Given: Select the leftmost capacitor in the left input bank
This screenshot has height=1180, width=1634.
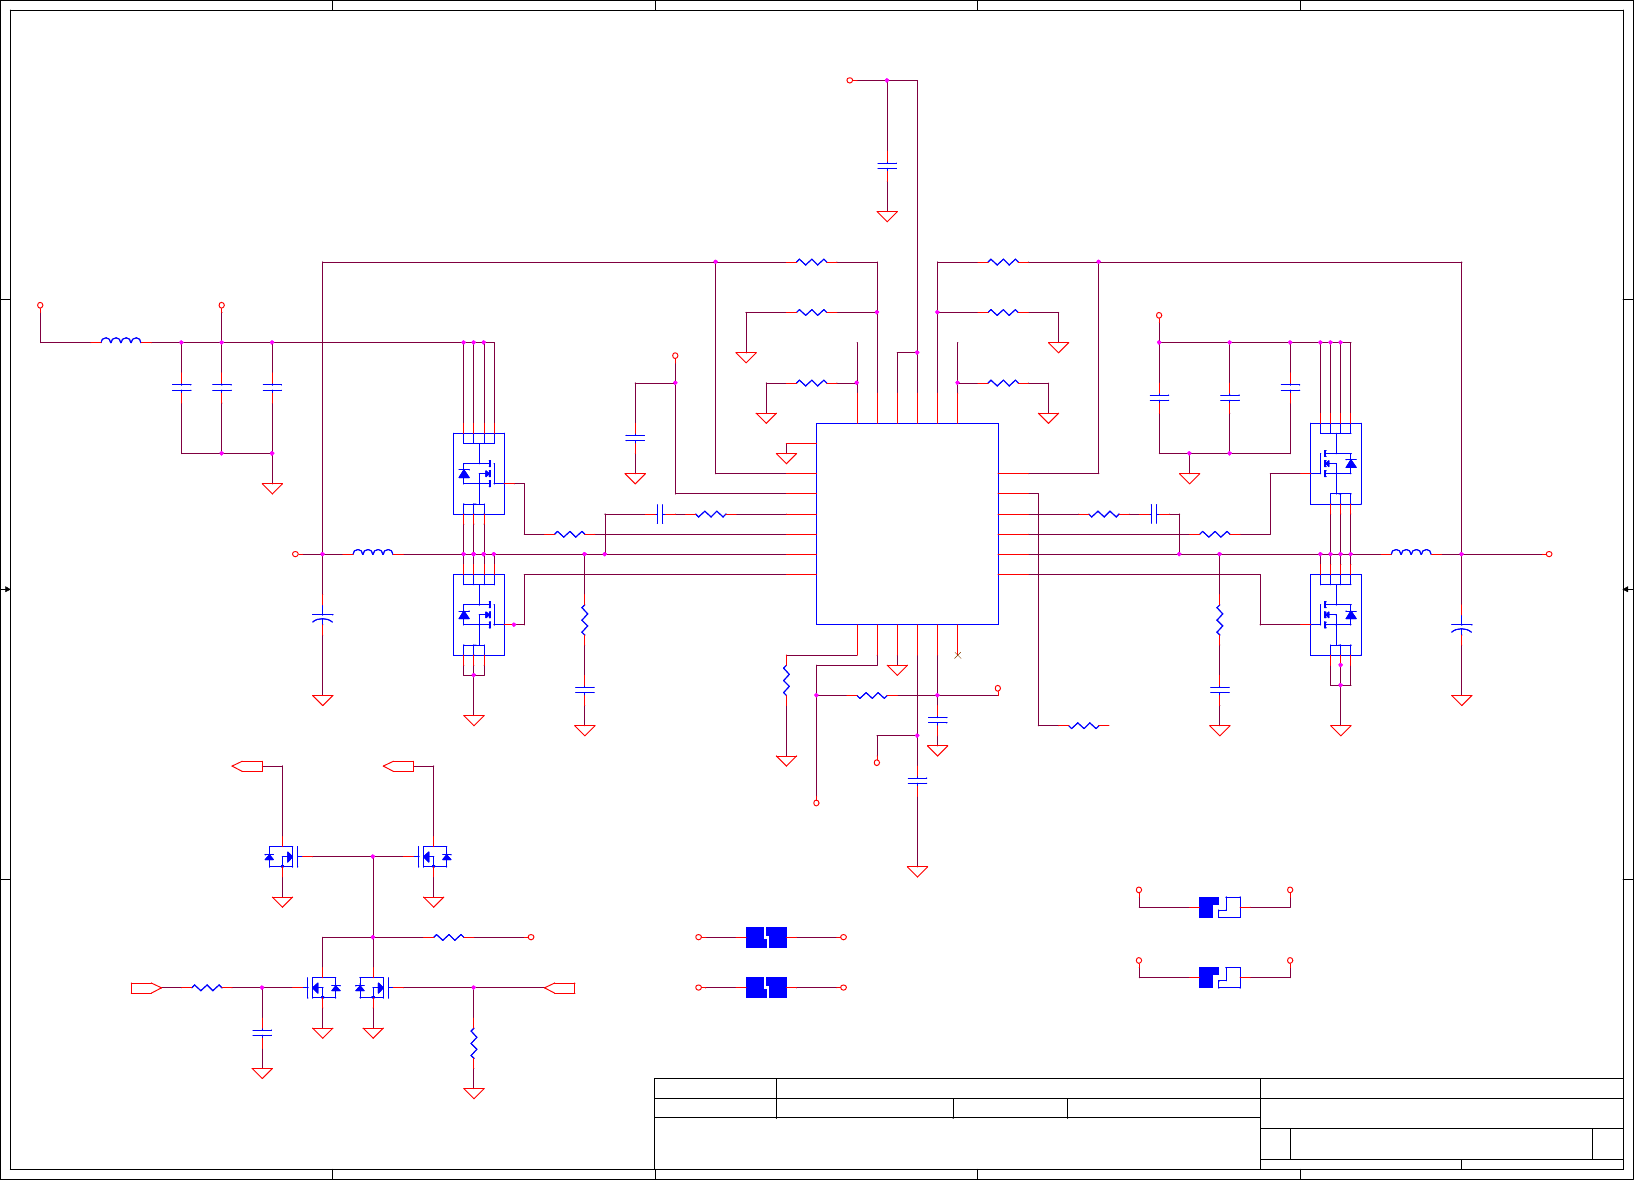Looking at the screenshot, I should [181, 387].
